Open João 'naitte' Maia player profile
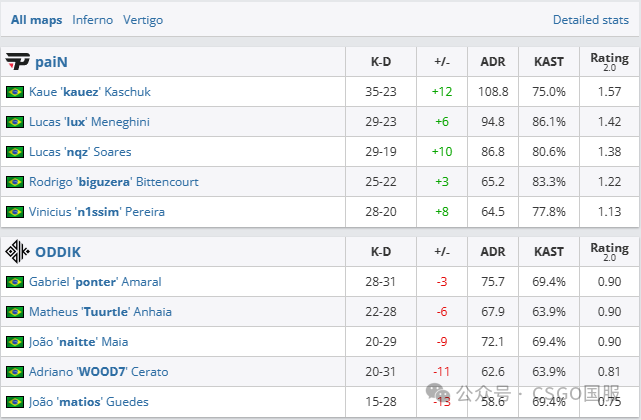This screenshot has height=420, width=641. 78,342
